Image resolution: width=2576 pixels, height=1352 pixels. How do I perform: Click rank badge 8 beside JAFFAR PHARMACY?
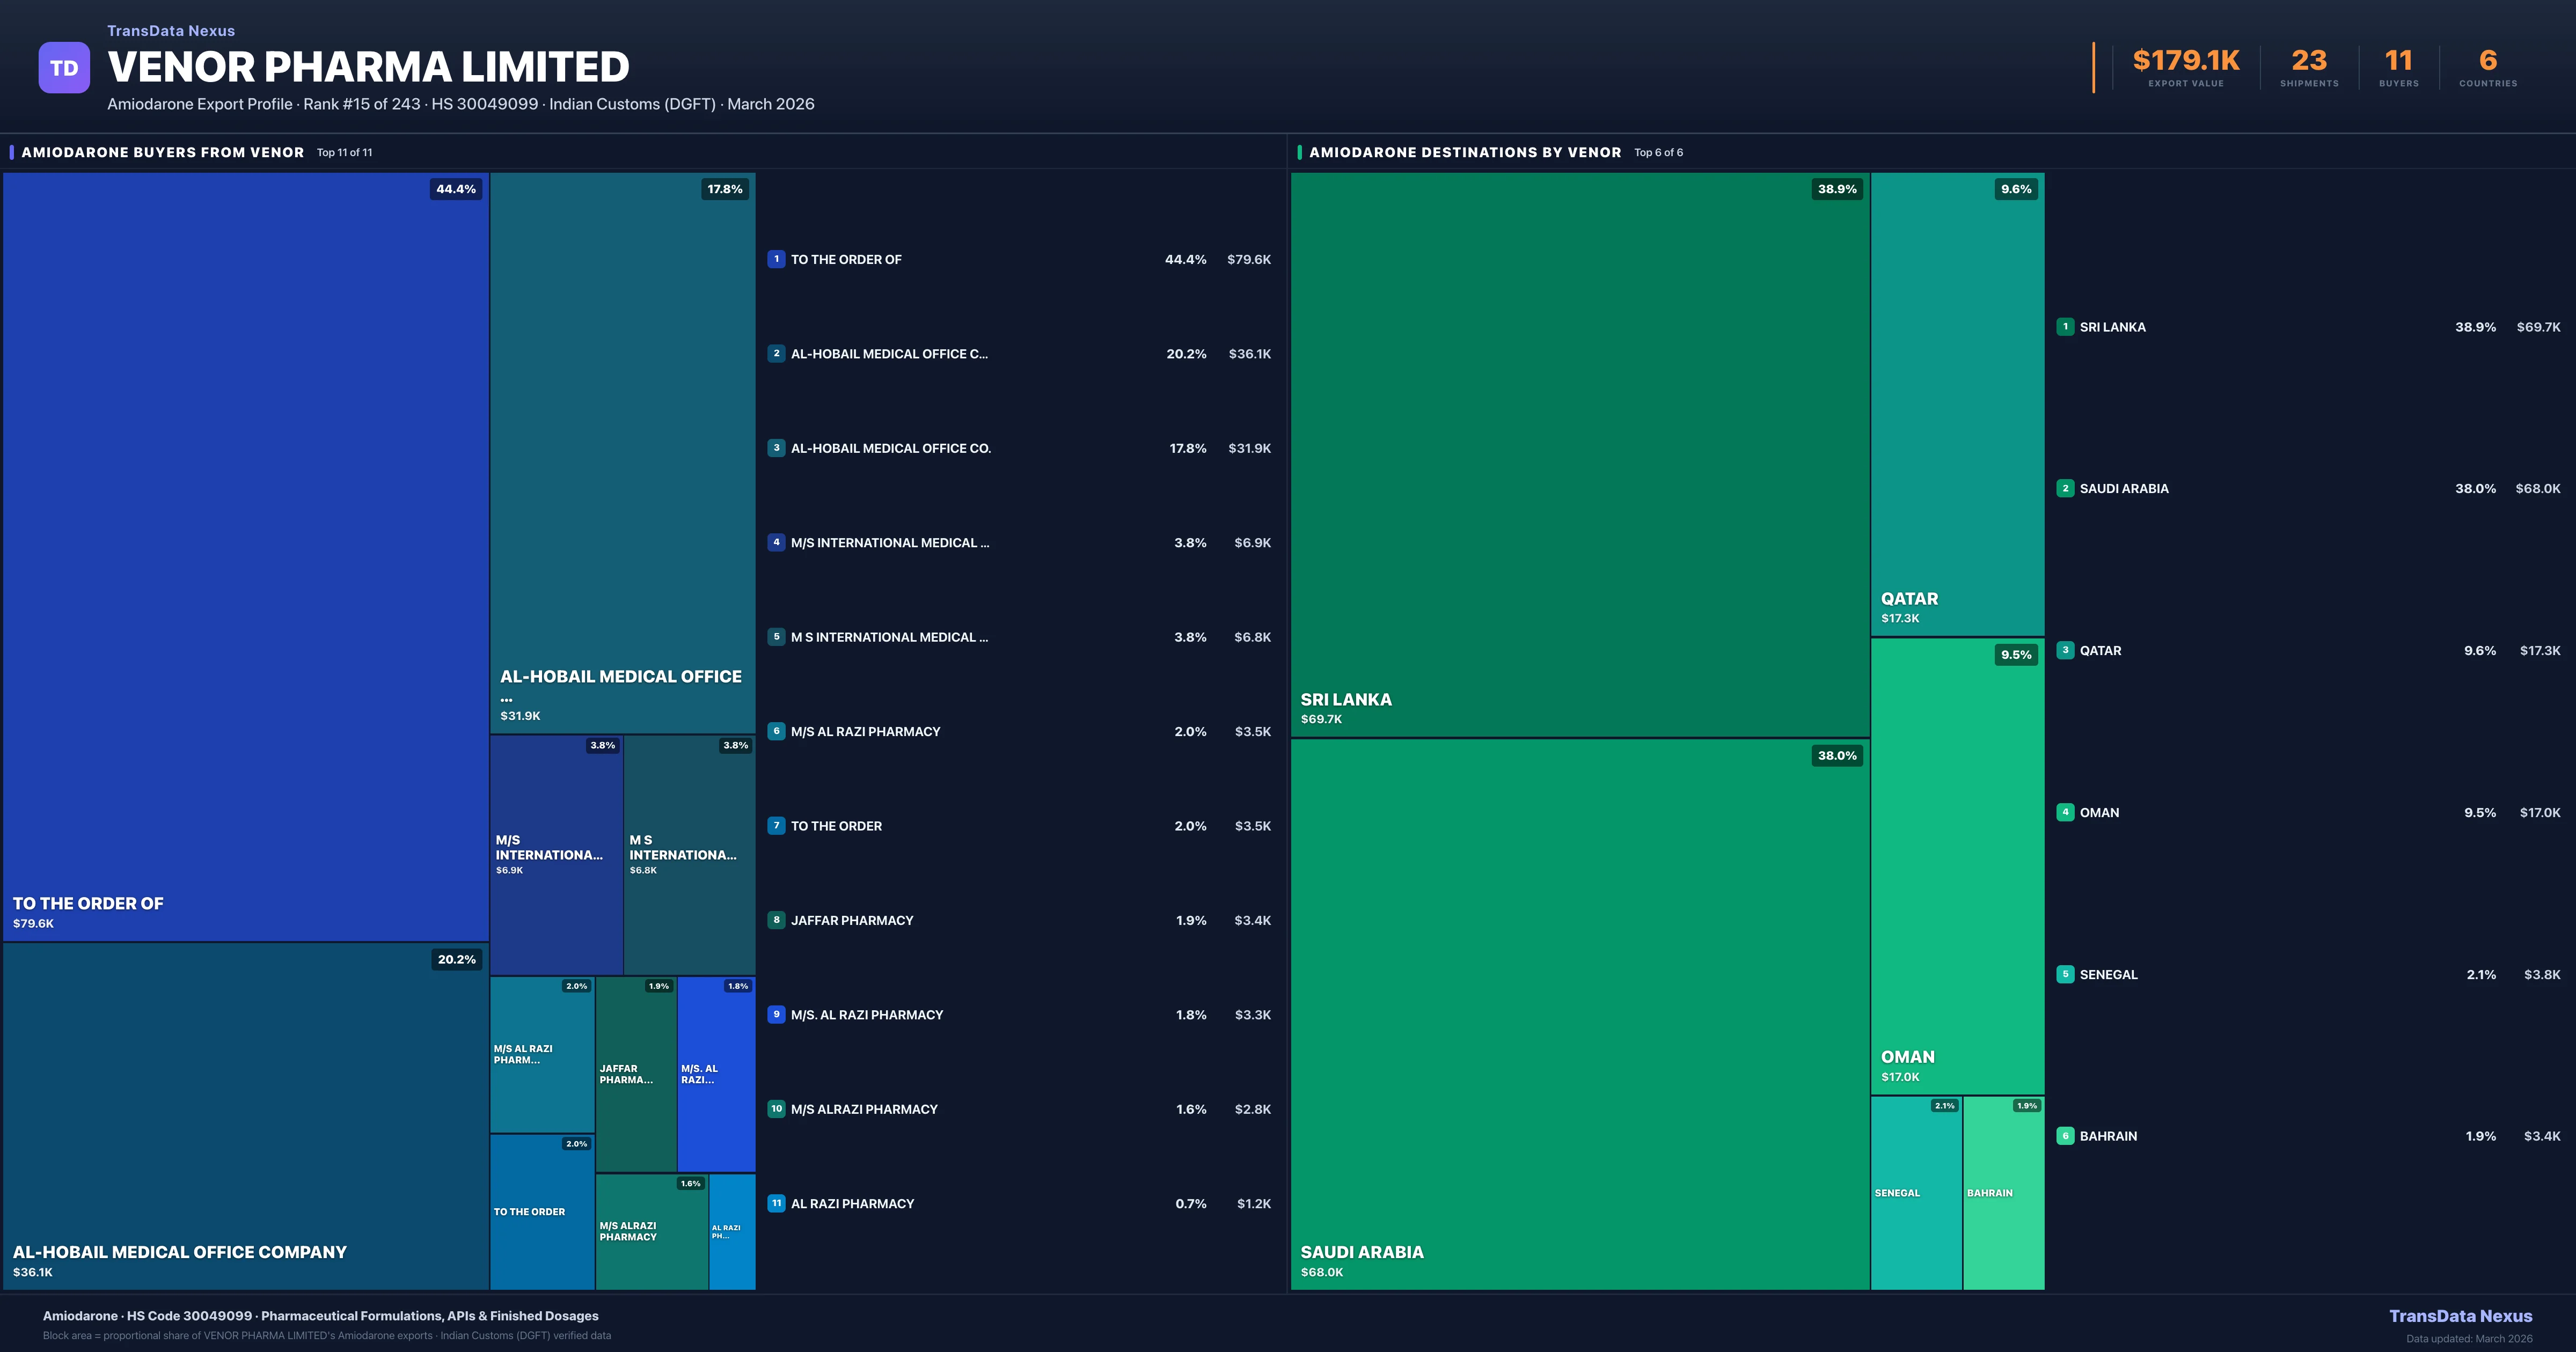(x=776, y=920)
